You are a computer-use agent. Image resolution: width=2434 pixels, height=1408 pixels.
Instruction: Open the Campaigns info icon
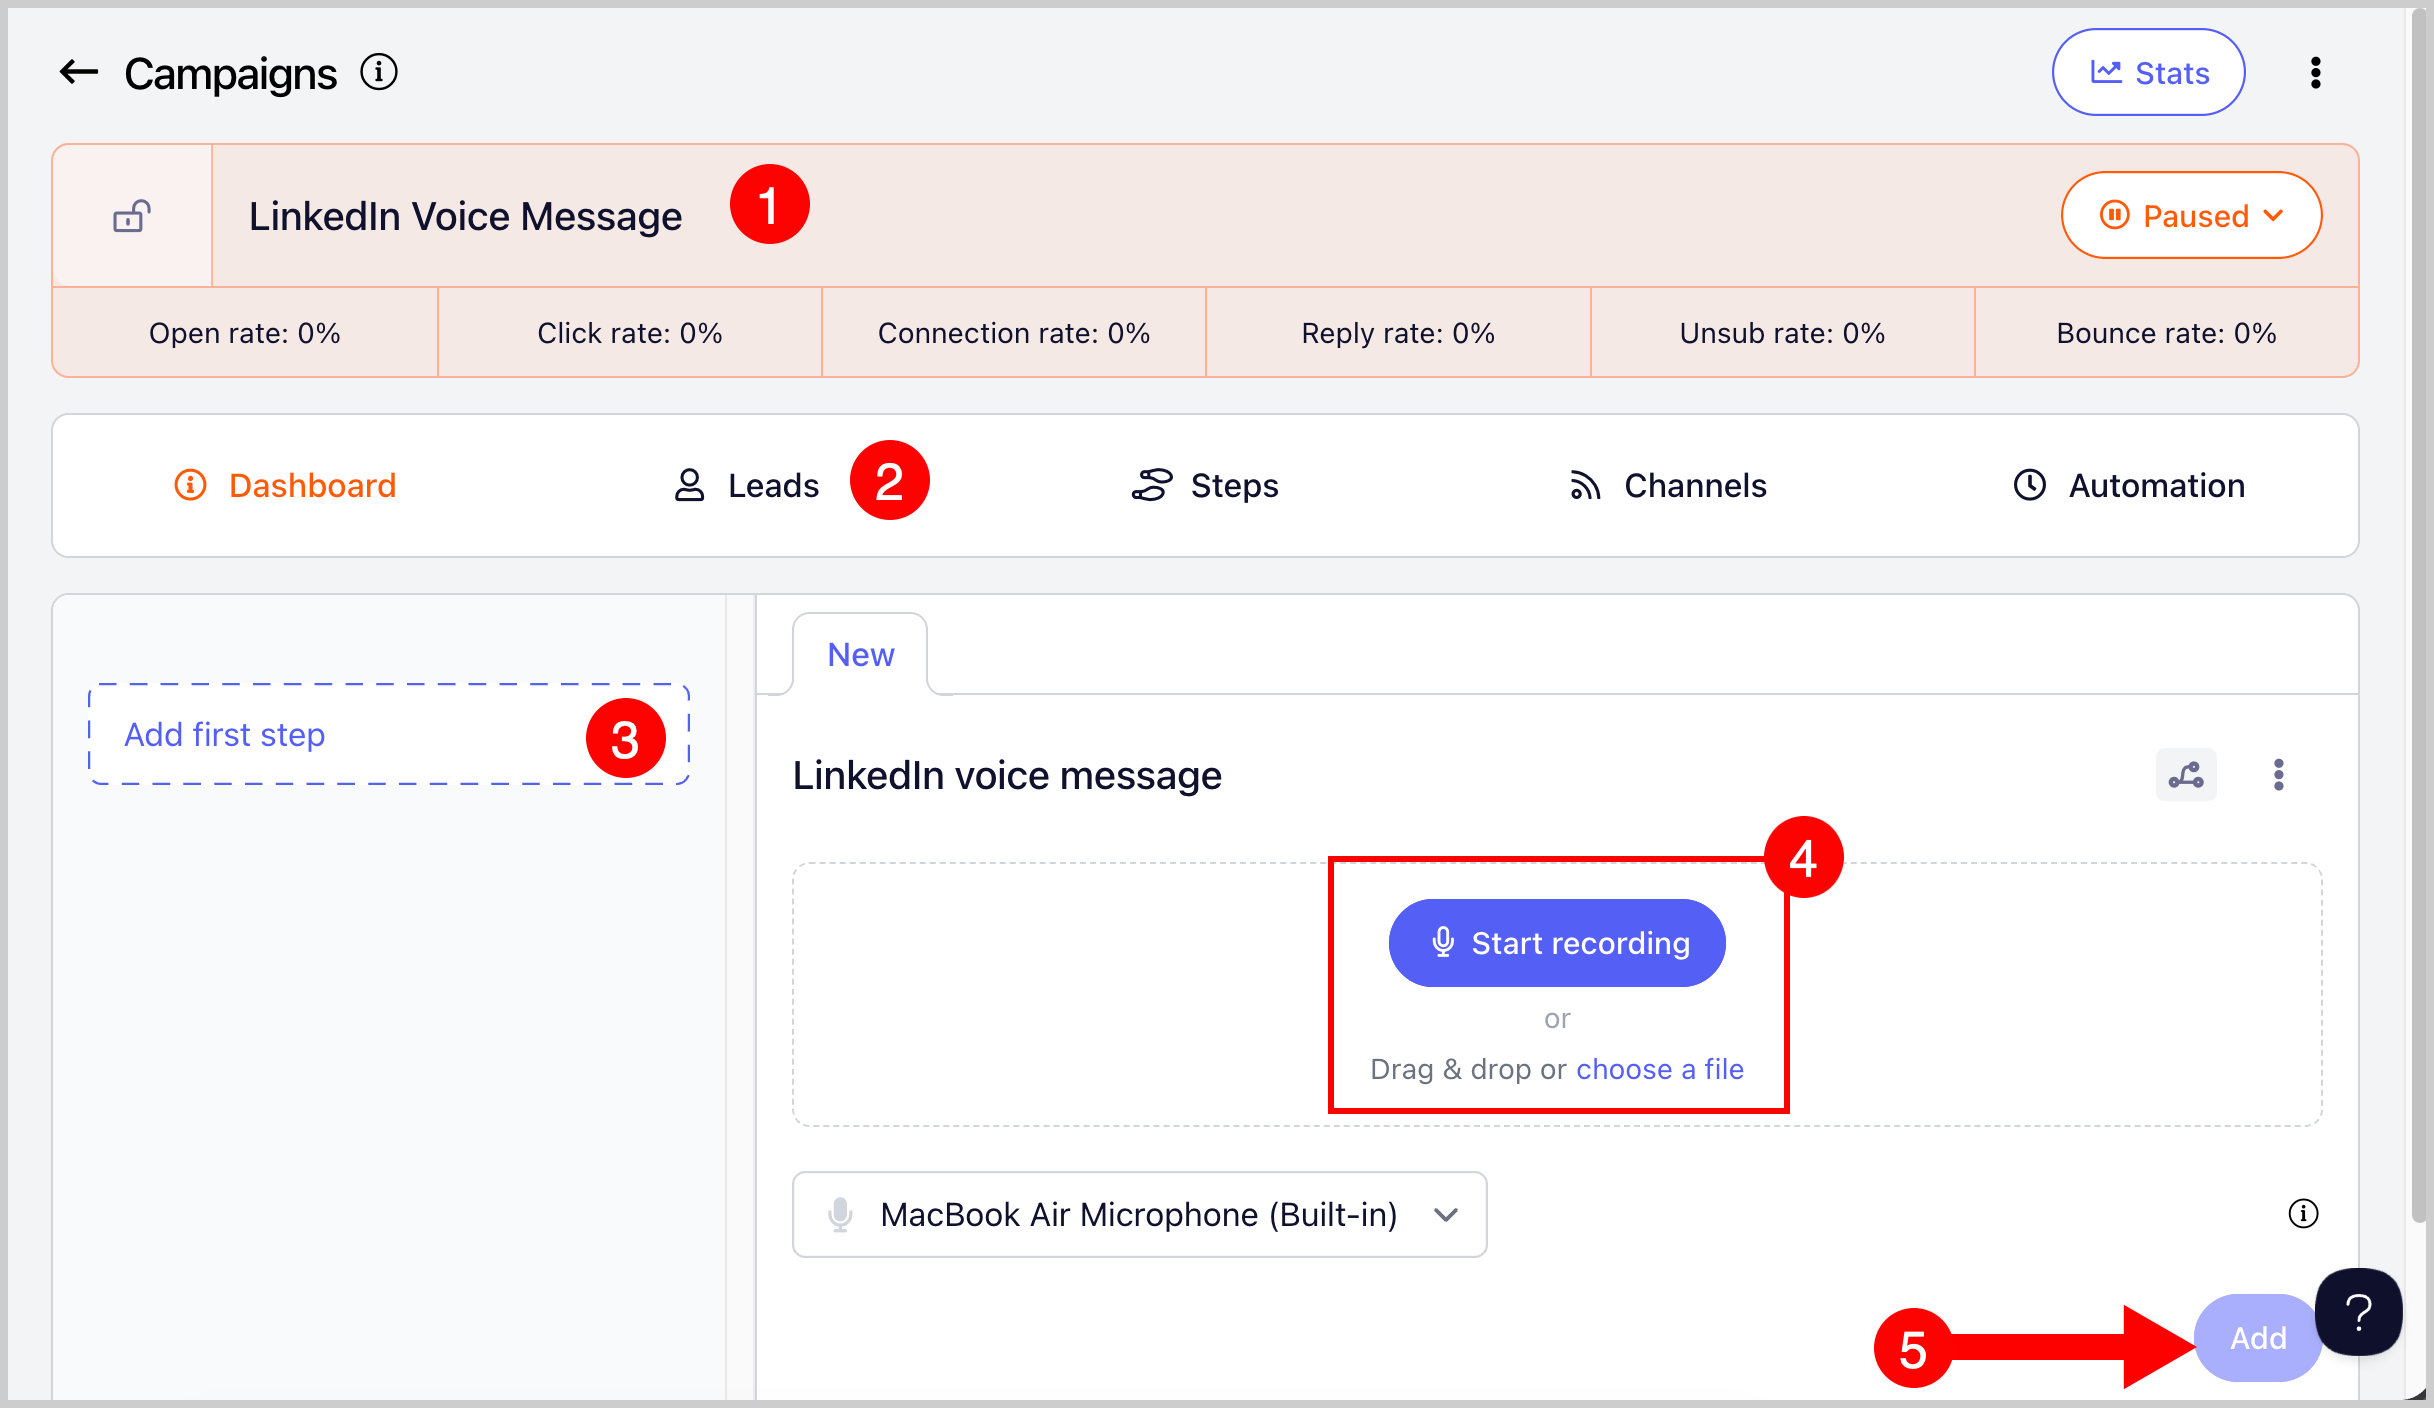pos(379,72)
